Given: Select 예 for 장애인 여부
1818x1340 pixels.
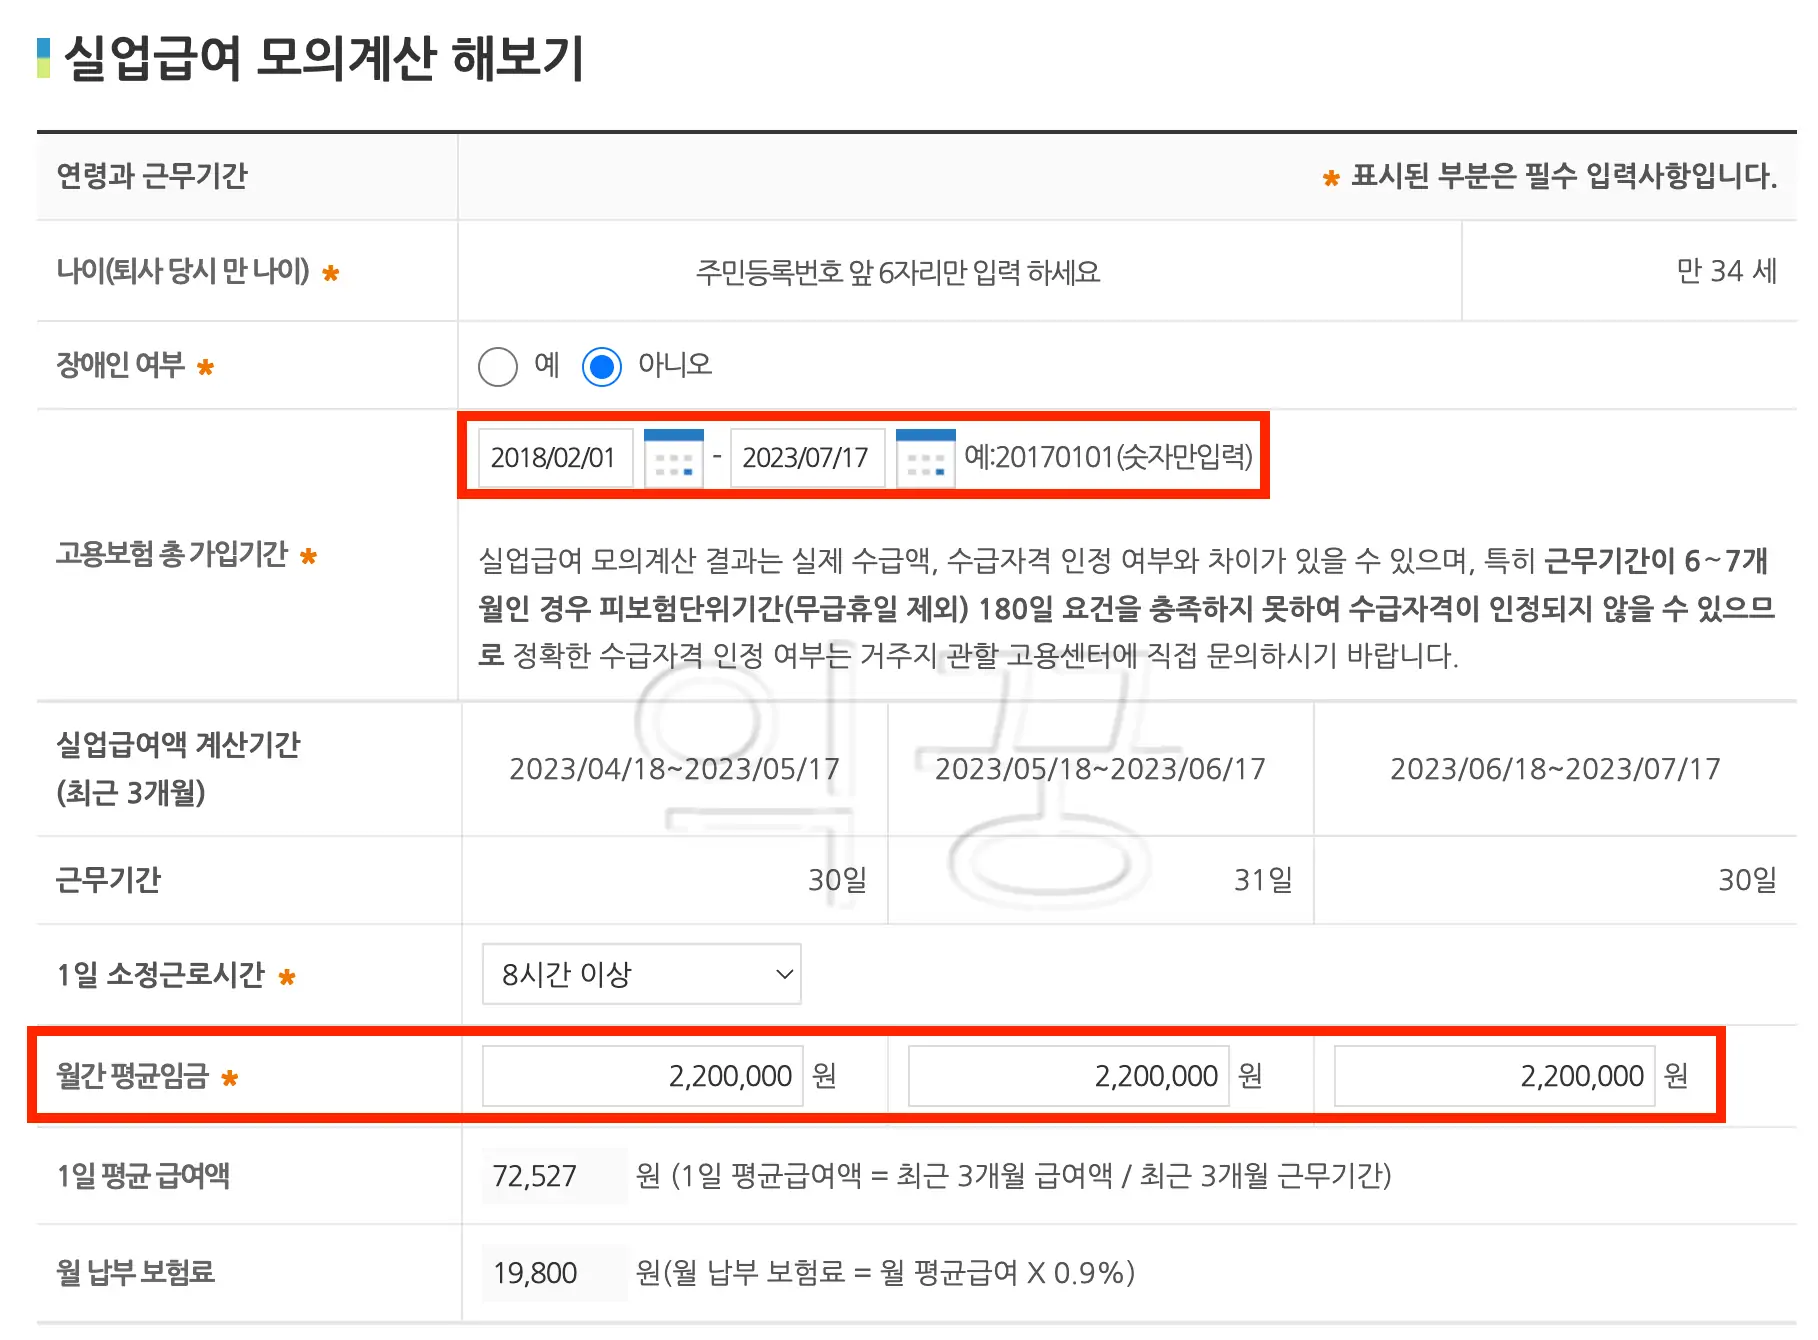Looking at the screenshot, I should coord(498,366).
